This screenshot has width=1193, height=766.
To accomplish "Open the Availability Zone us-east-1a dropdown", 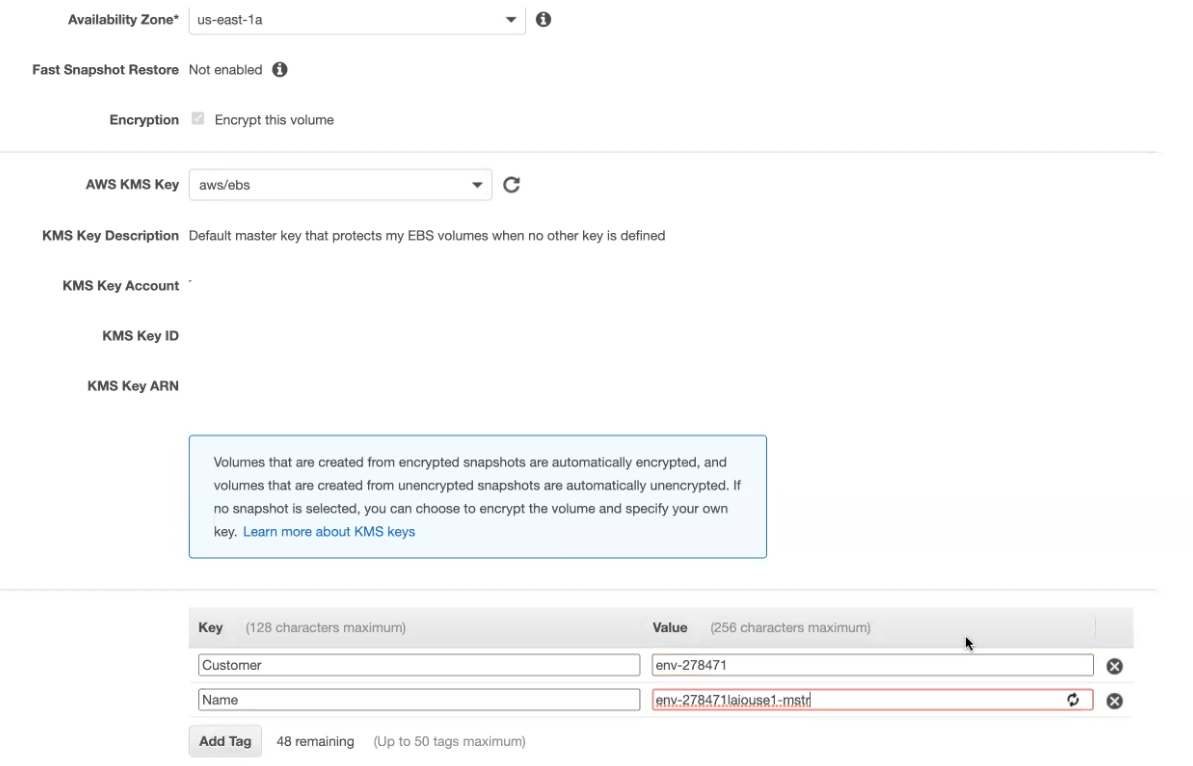I will (x=357, y=20).
